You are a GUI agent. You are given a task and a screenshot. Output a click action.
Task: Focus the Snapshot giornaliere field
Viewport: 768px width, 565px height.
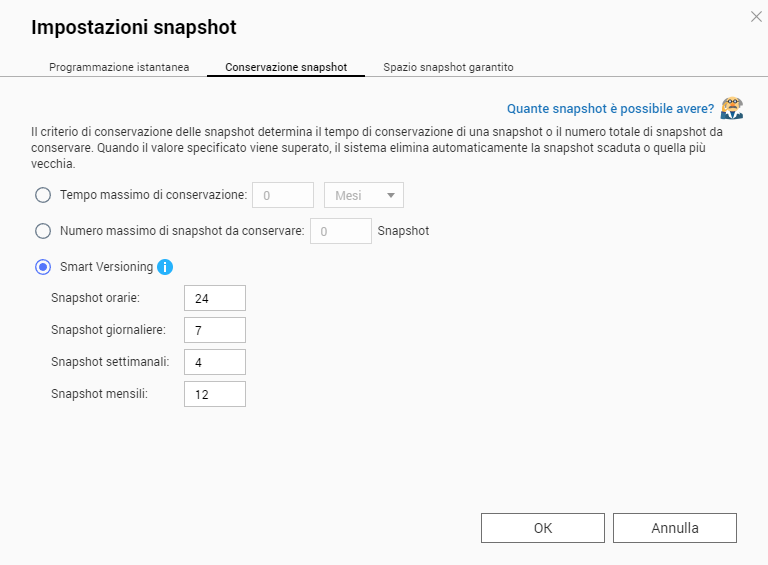(x=214, y=330)
